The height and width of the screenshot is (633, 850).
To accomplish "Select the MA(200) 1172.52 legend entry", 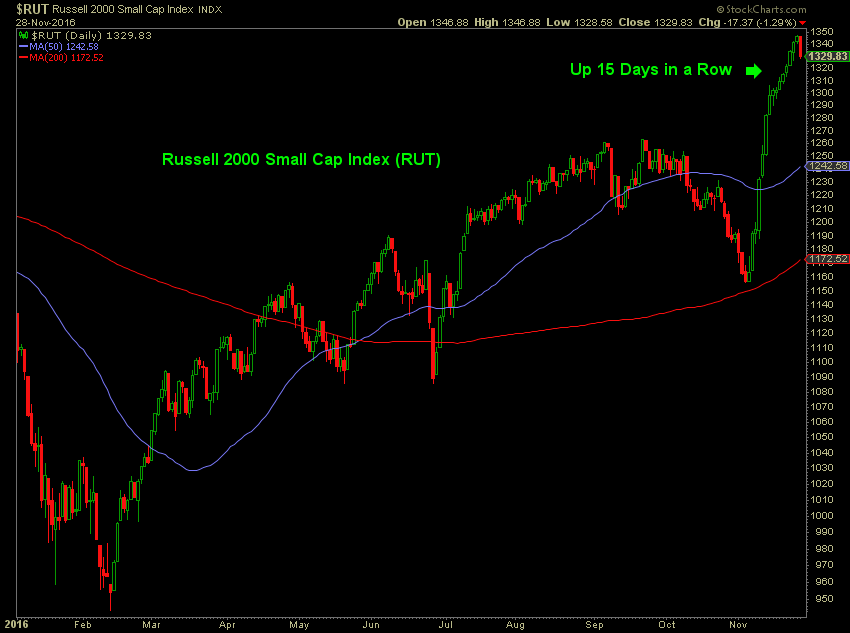I will click(61, 57).
